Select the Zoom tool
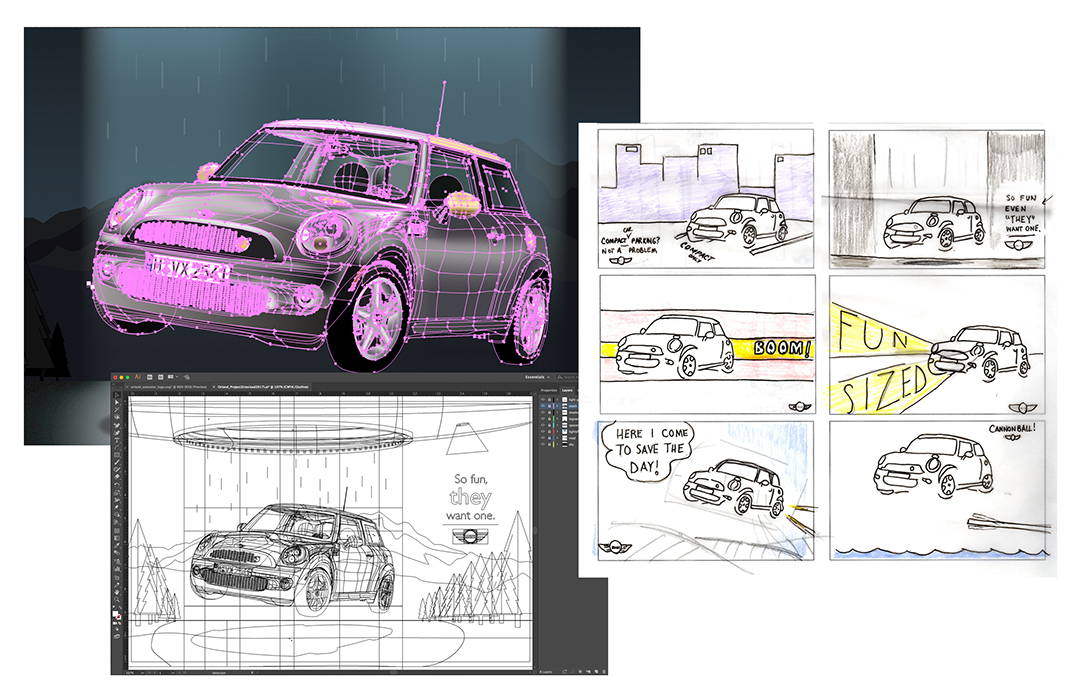 pos(117,600)
